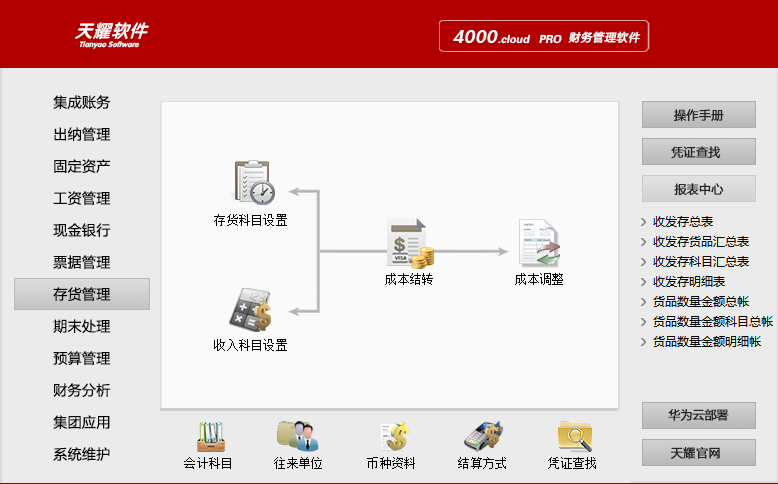Viewport: 778px width, 484px height.
Task: Visit 天耀官网 via button
Action: tap(698, 453)
